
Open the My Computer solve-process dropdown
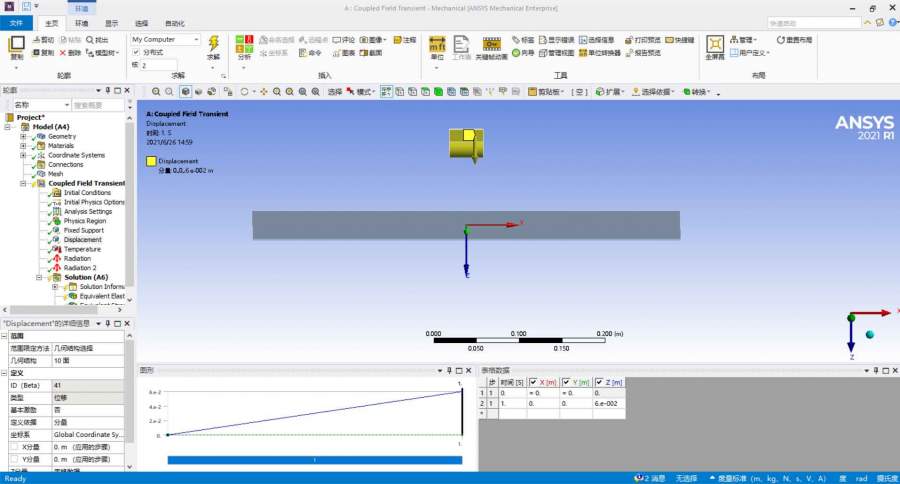165,40
